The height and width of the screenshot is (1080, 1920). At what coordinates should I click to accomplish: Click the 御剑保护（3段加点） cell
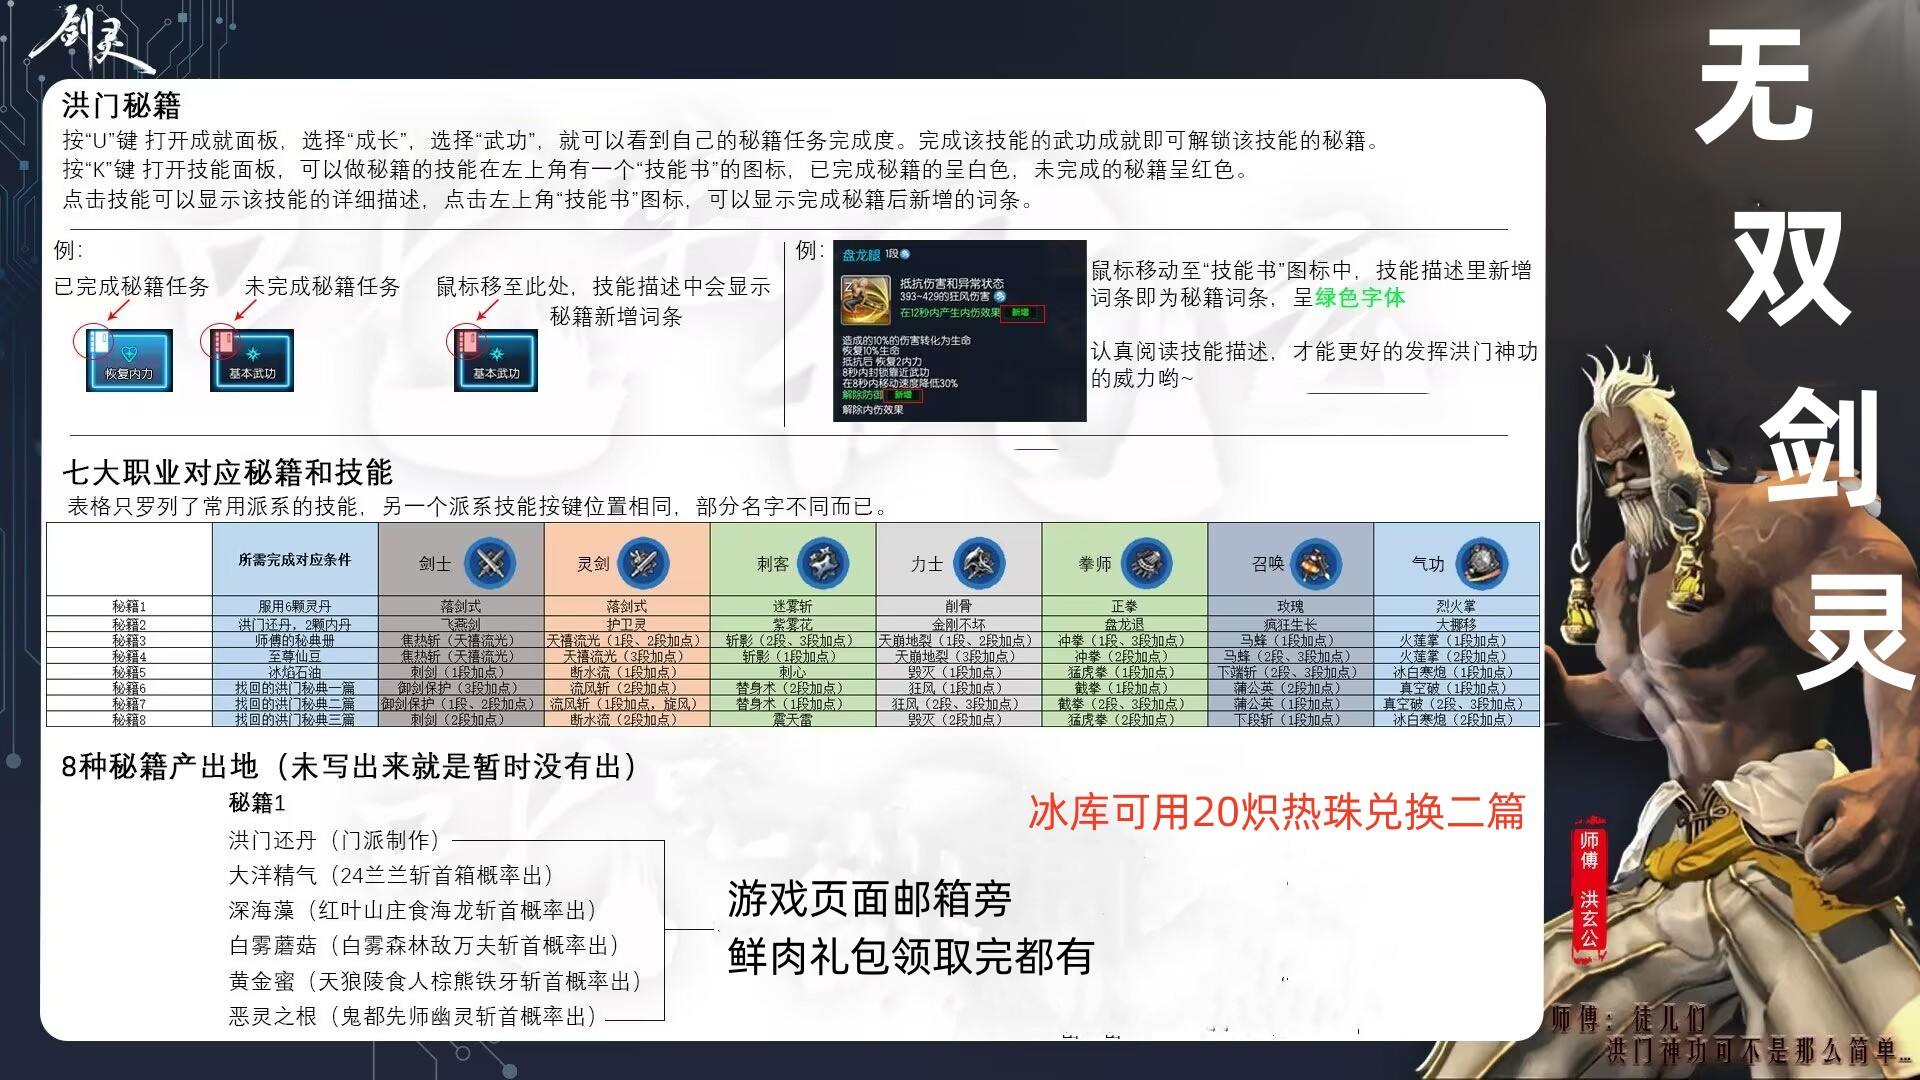[x=461, y=688]
